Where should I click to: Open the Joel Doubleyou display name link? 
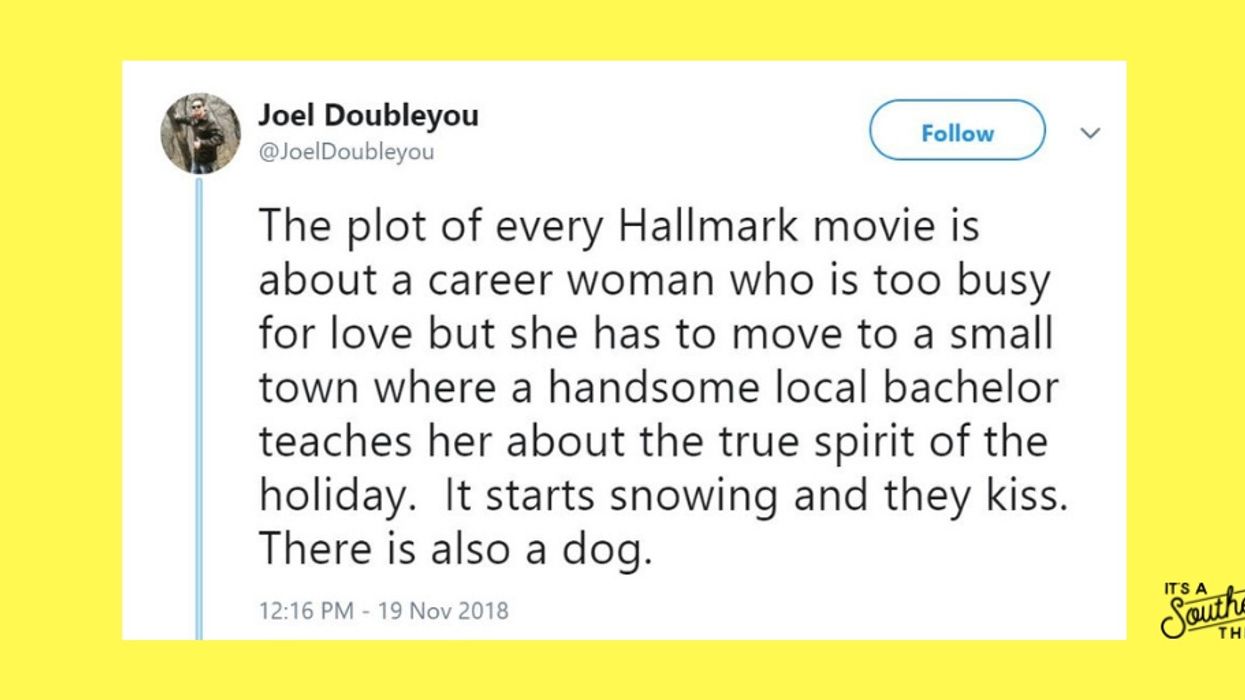(368, 115)
